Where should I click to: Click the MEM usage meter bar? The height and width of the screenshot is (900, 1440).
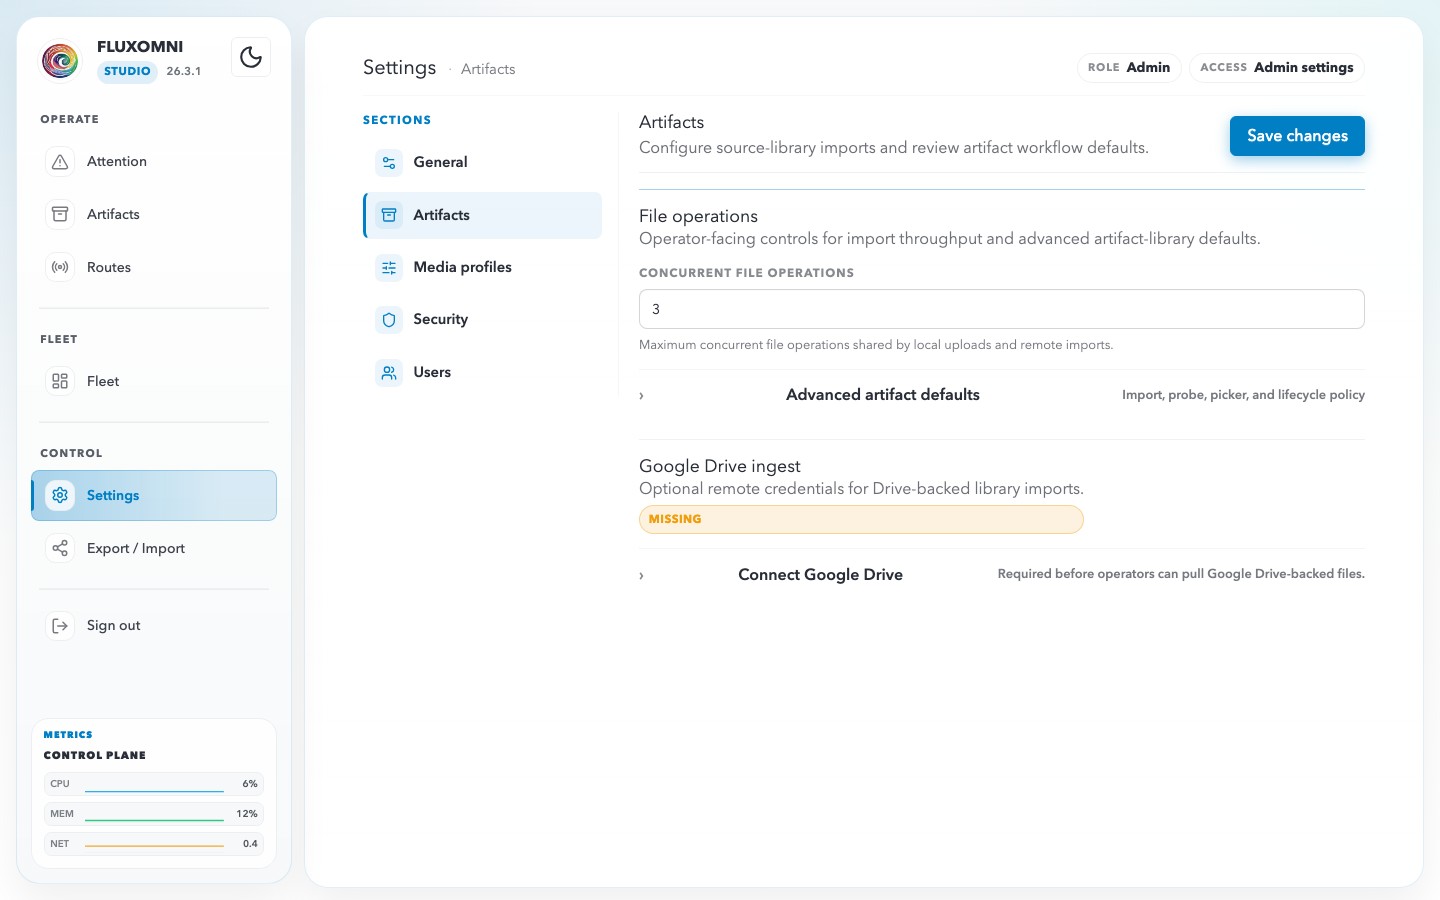click(154, 814)
